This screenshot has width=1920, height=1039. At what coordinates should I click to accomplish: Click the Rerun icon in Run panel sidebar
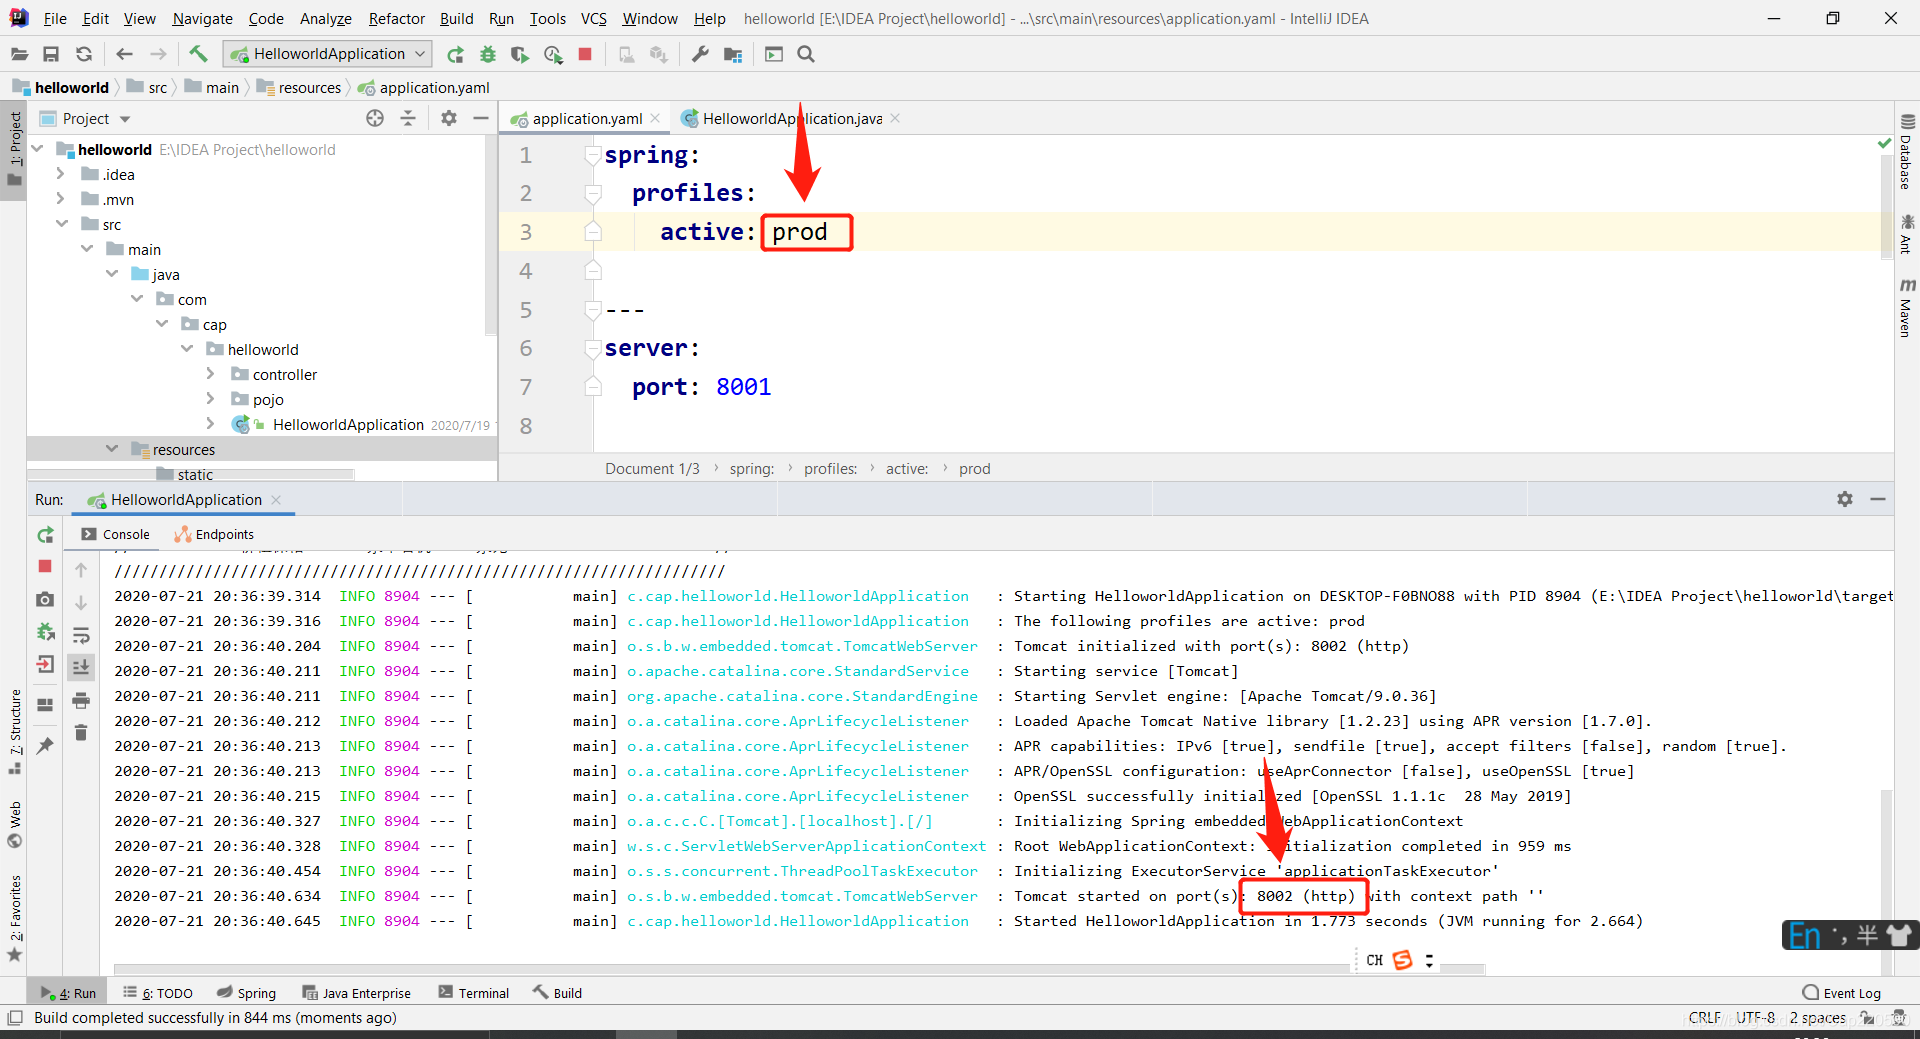(x=45, y=535)
